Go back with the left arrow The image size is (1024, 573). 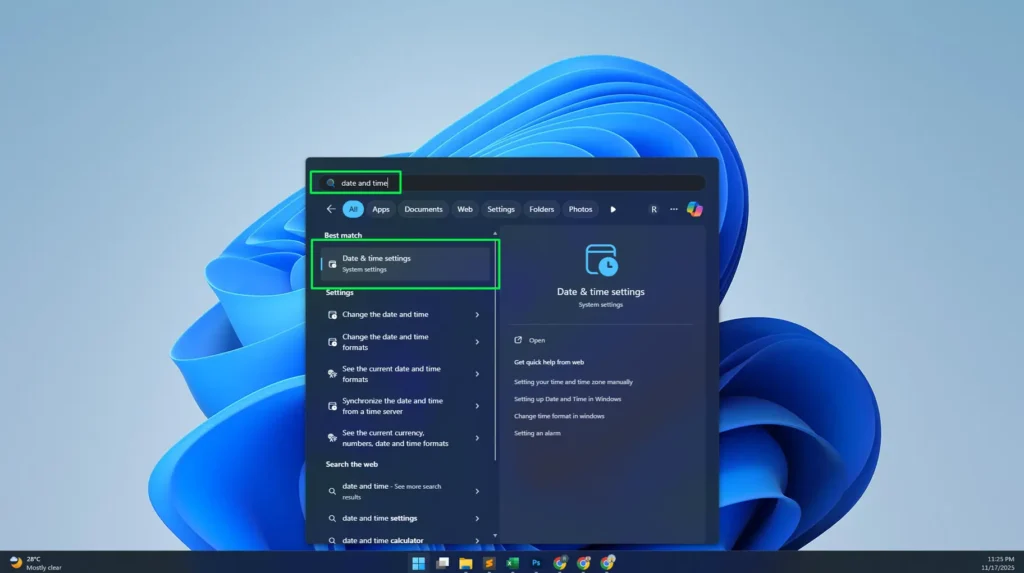[x=331, y=209]
